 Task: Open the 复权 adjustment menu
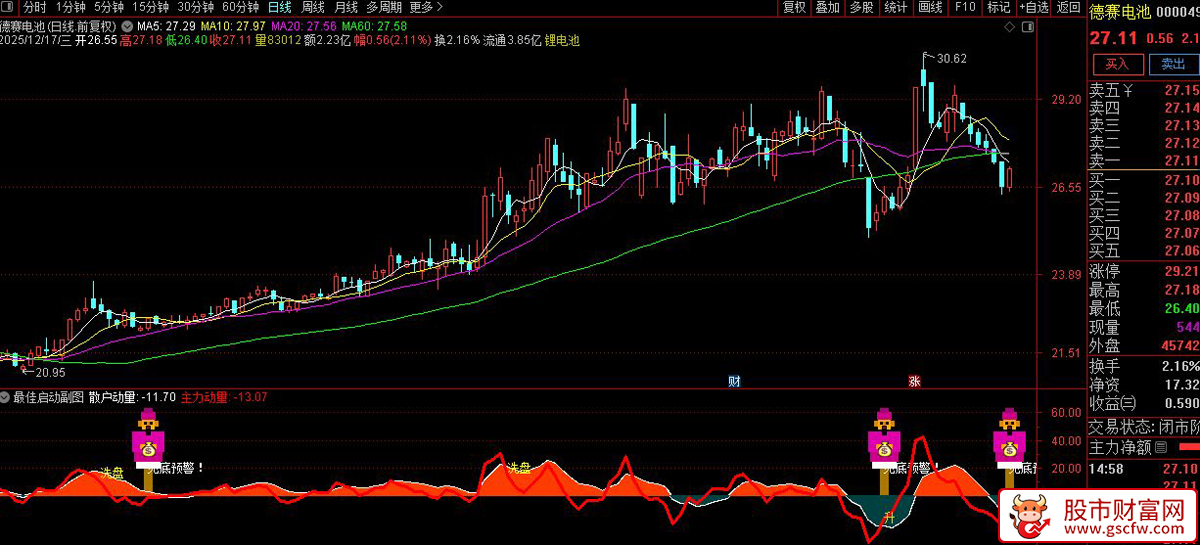pos(794,7)
